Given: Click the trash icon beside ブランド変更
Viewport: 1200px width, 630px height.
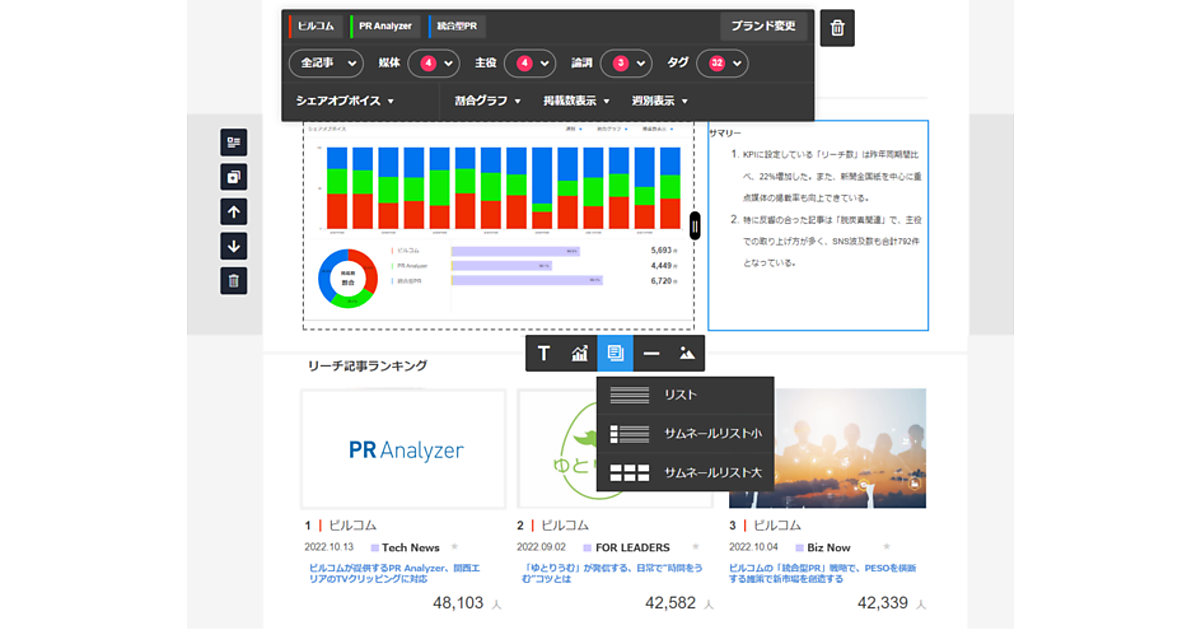Looking at the screenshot, I should [x=837, y=28].
